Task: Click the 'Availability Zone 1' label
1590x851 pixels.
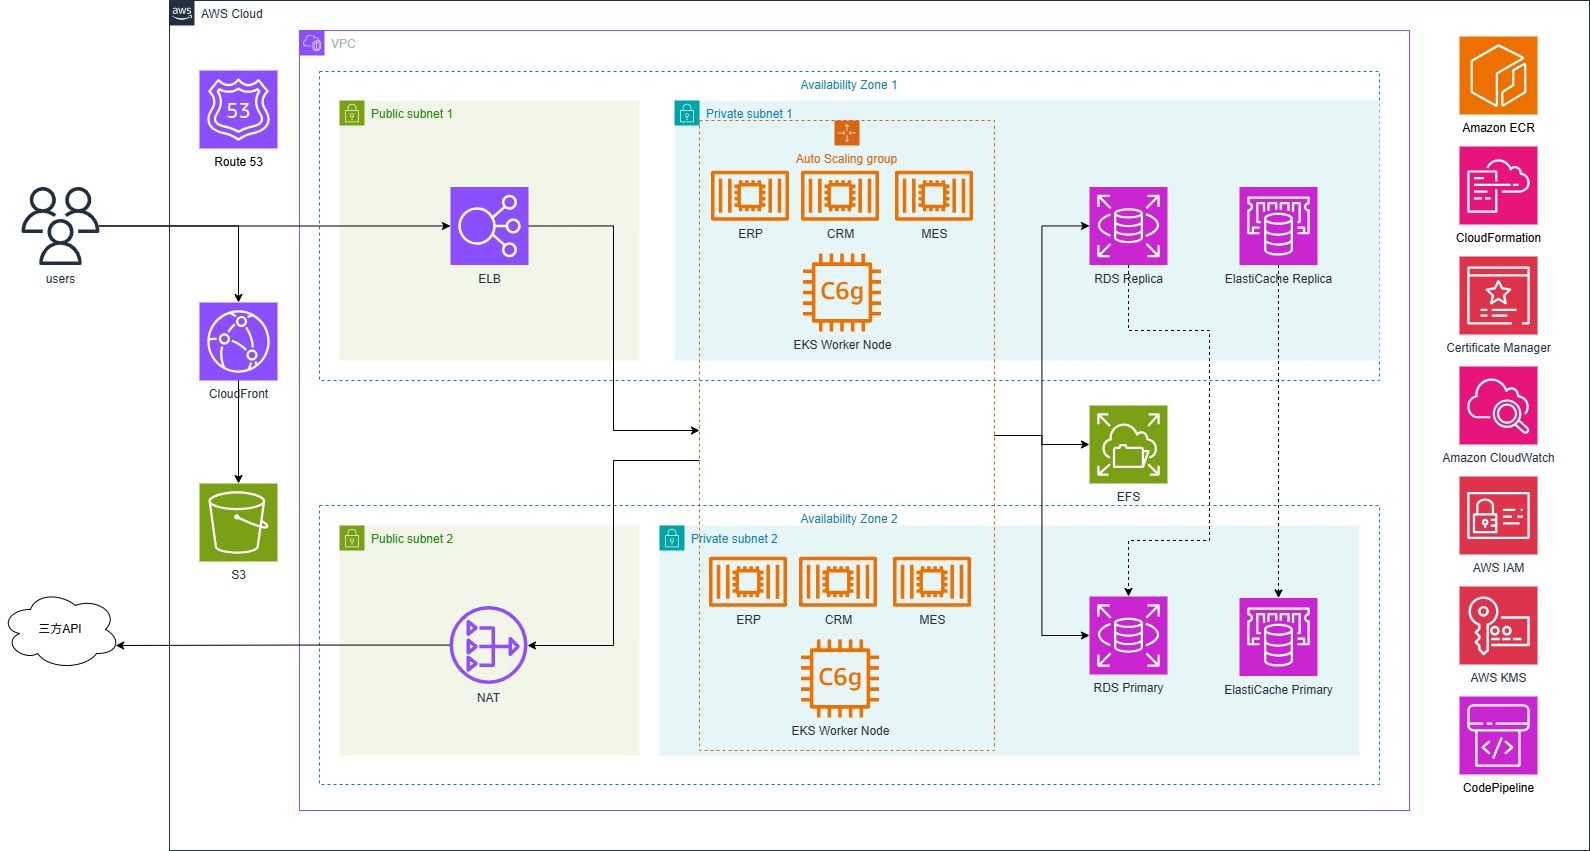Action: click(849, 85)
